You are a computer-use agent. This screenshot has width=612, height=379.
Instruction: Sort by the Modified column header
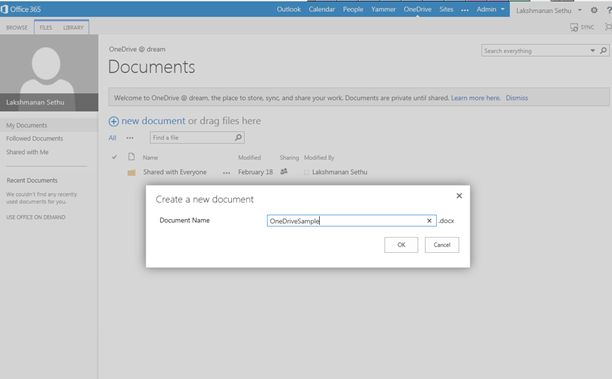coord(249,157)
